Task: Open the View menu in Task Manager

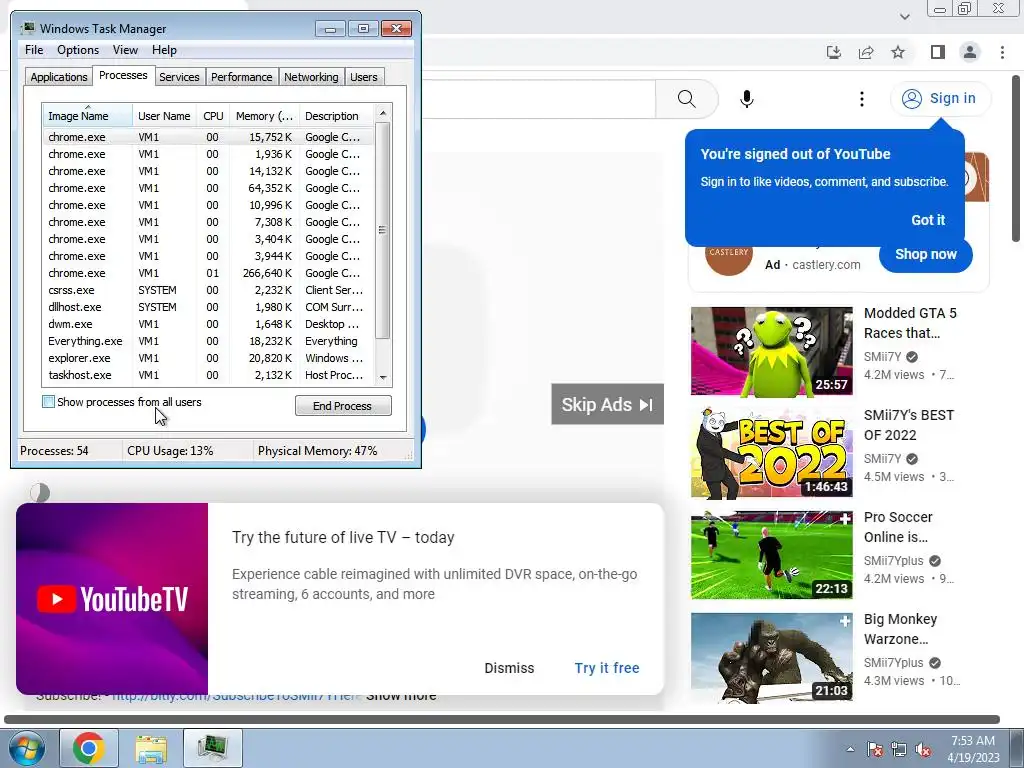Action: pyautogui.click(x=125, y=50)
